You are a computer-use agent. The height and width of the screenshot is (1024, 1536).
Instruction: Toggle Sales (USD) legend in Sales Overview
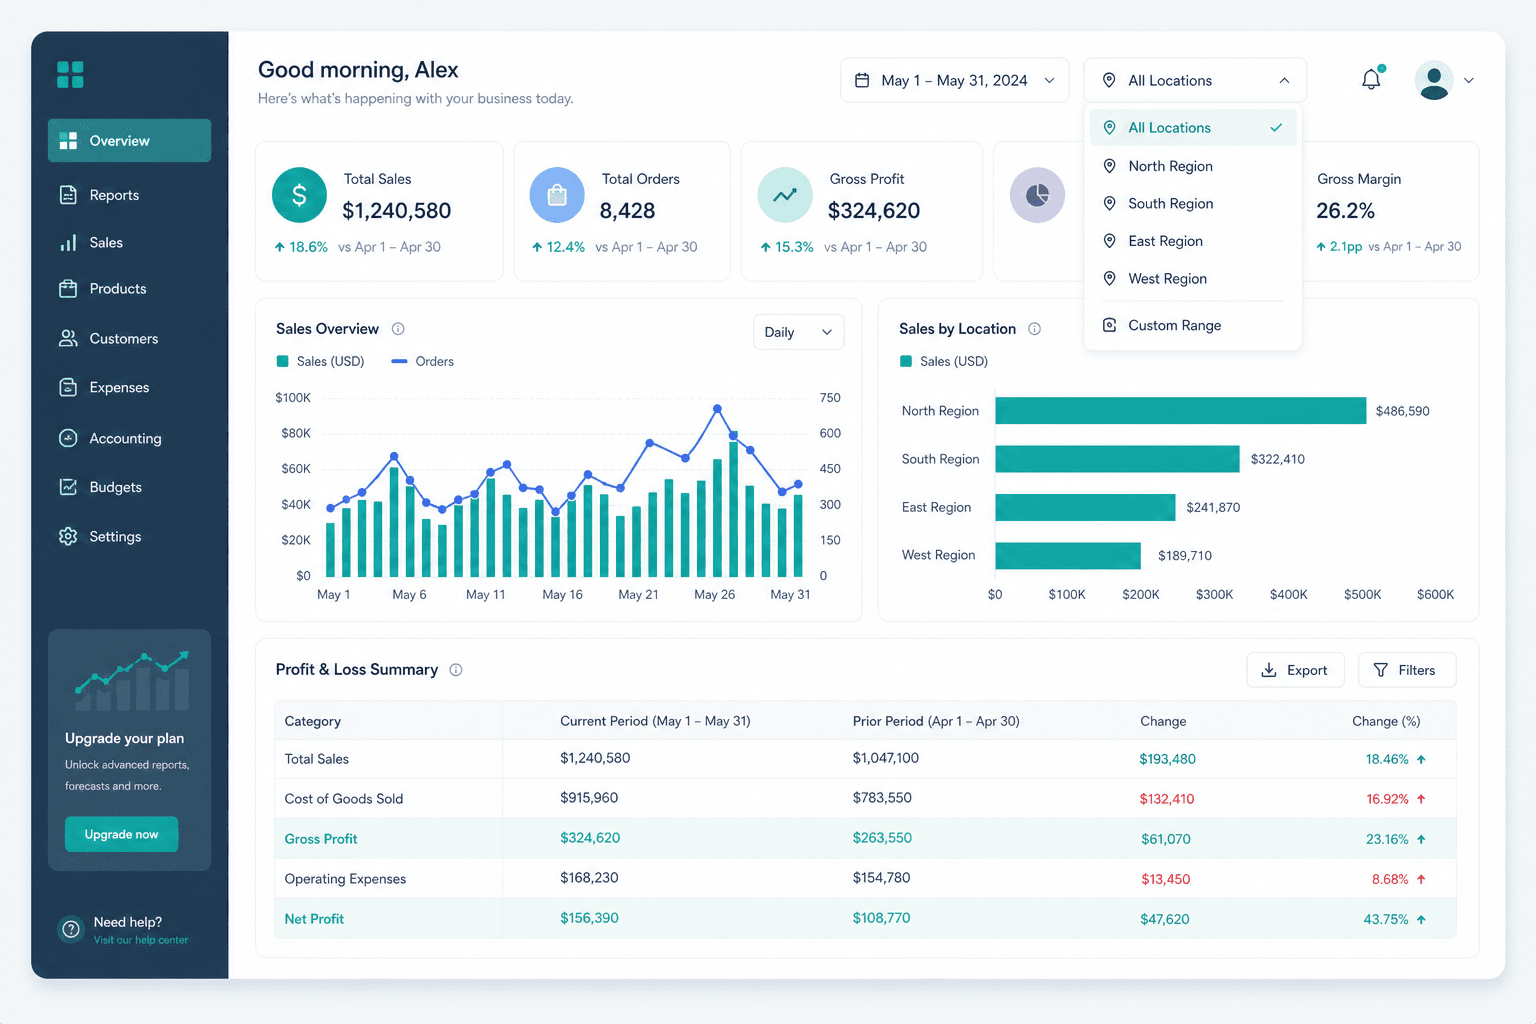(320, 361)
